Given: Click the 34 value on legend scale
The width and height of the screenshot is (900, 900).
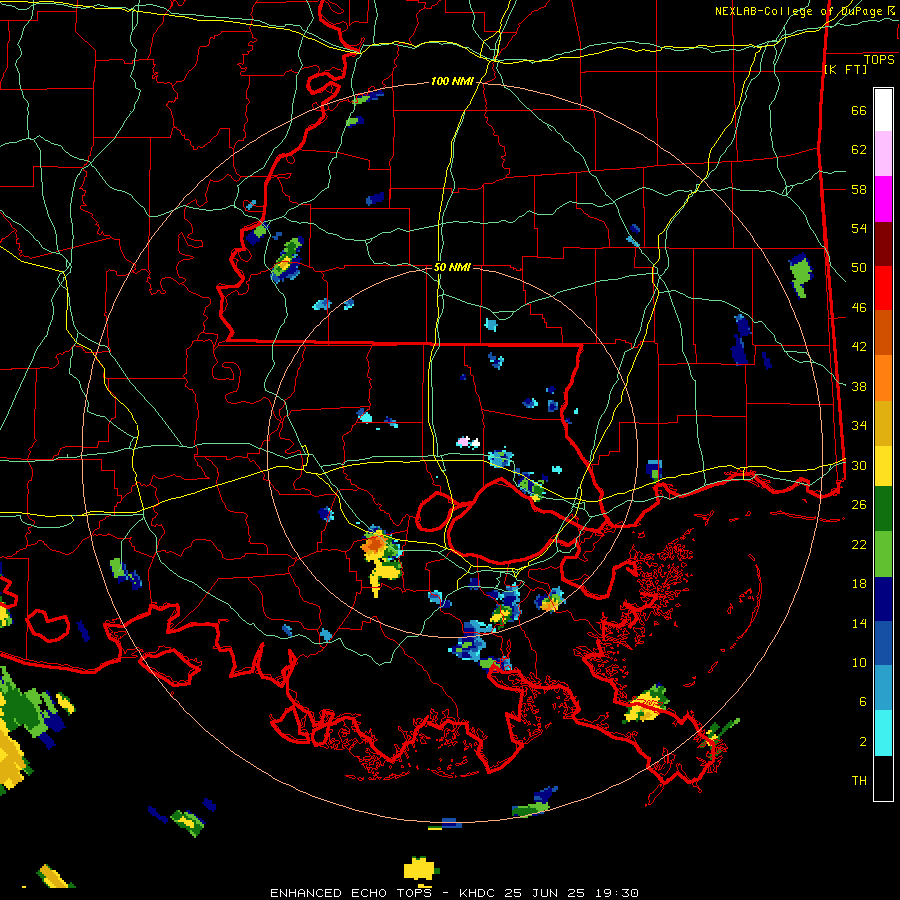Looking at the screenshot, I should [x=859, y=426].
